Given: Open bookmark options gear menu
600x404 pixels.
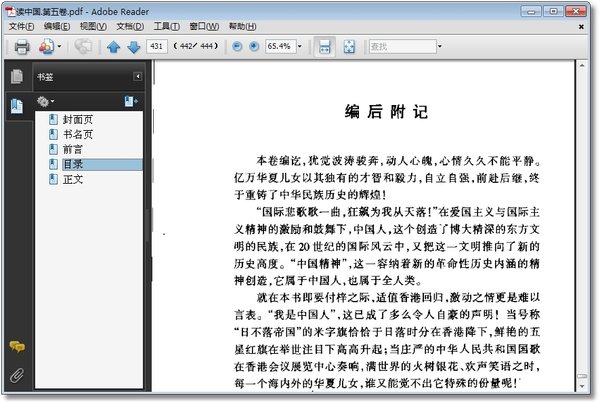Looking at the screenshot, I should pyautogui.click(x=45, y=101).
